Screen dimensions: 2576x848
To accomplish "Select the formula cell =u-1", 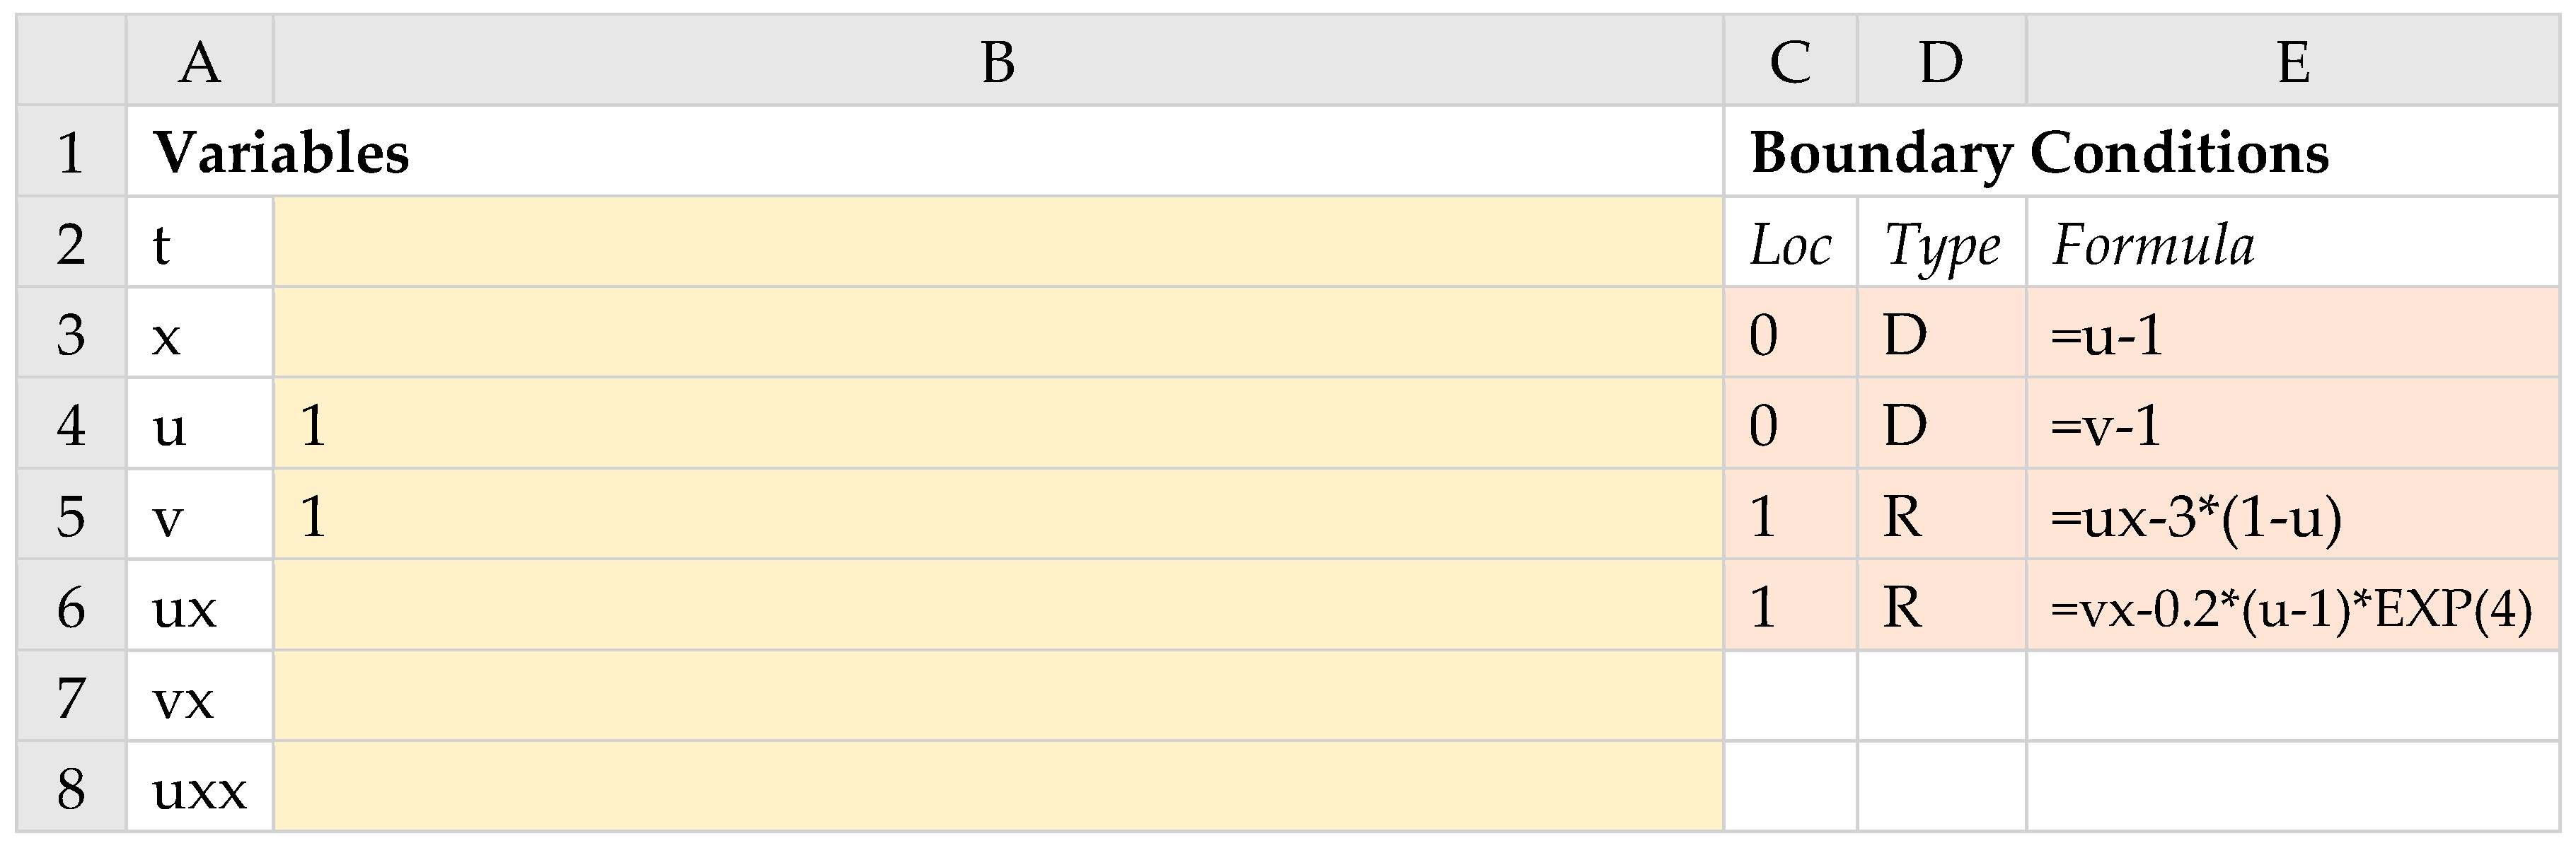I will click(x=2292, y=334).
